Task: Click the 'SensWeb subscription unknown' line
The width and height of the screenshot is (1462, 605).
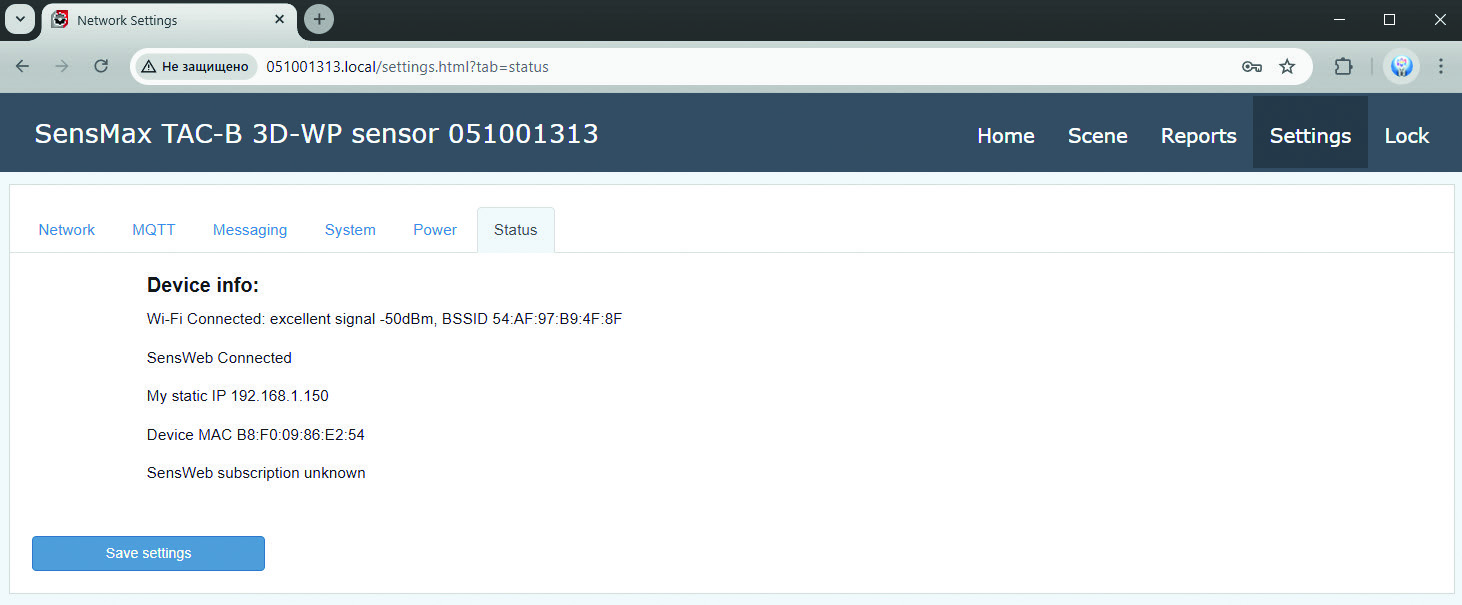Action: click(256, 473)
